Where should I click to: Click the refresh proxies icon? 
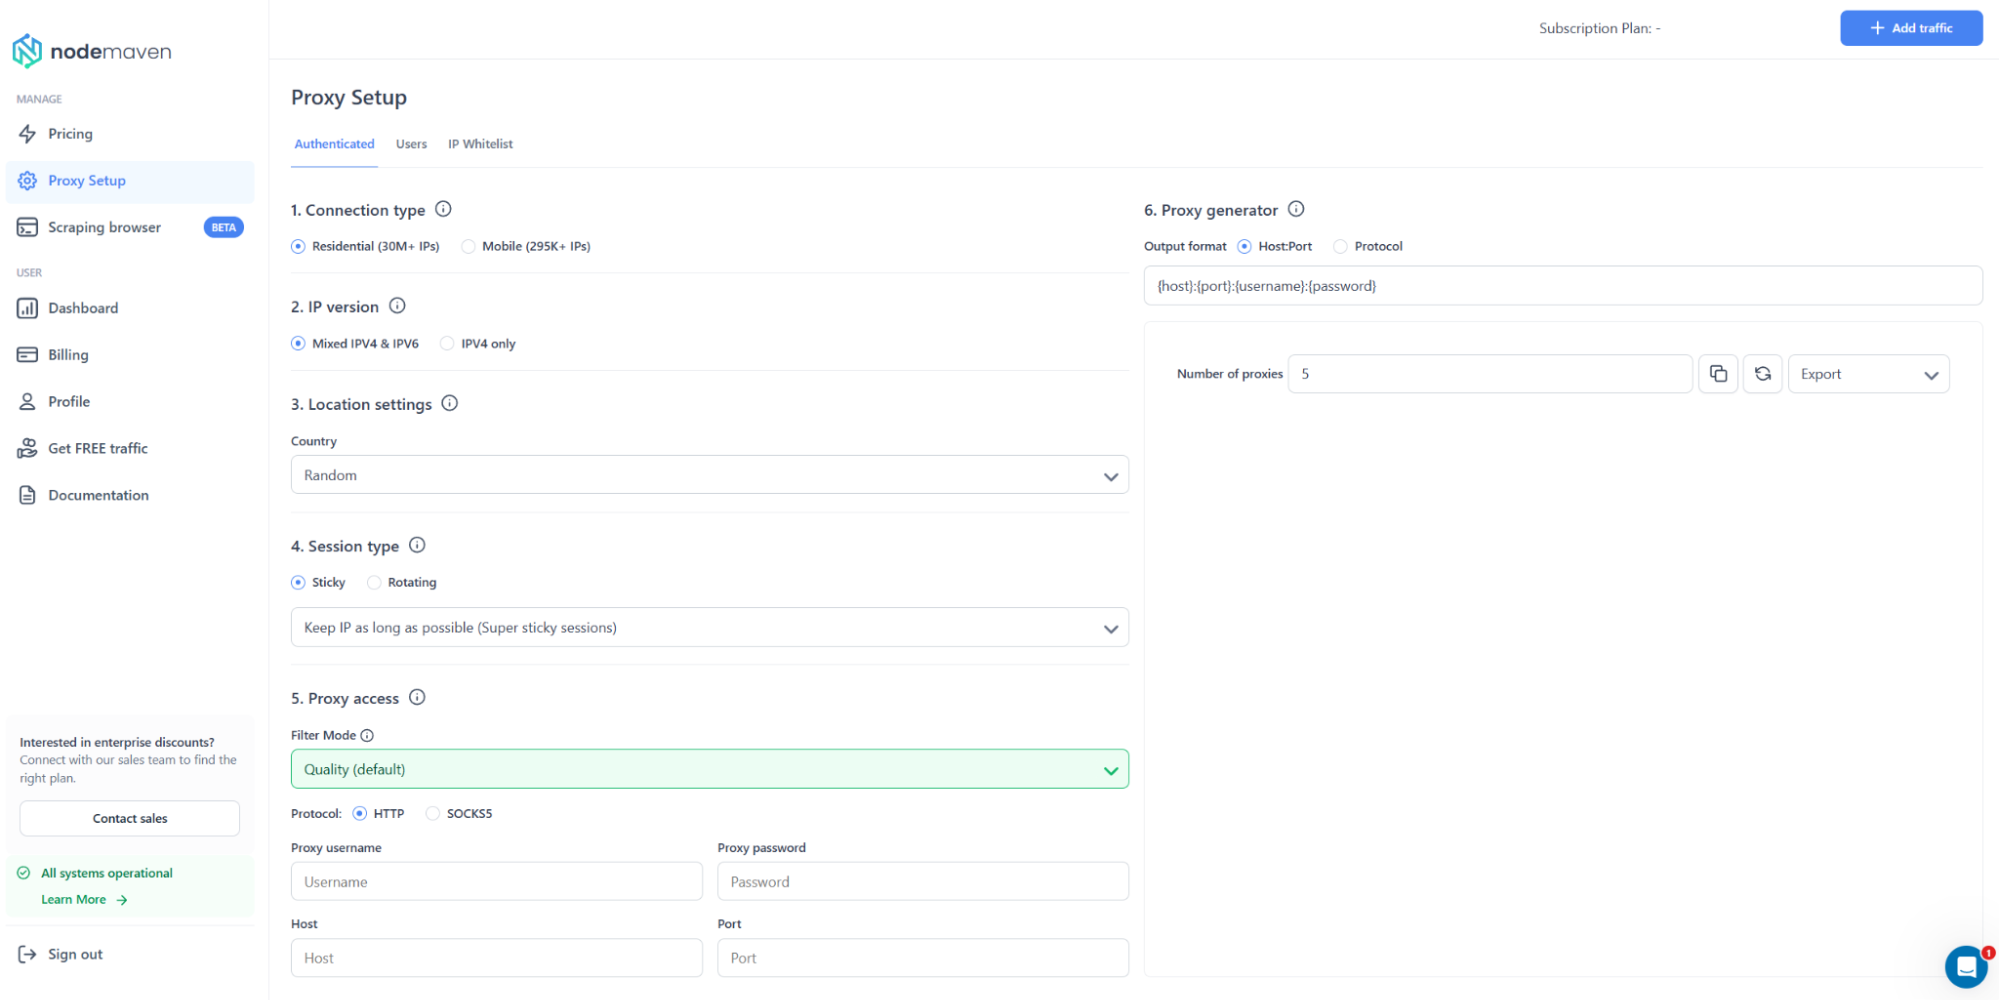(x=1762, y=374)
